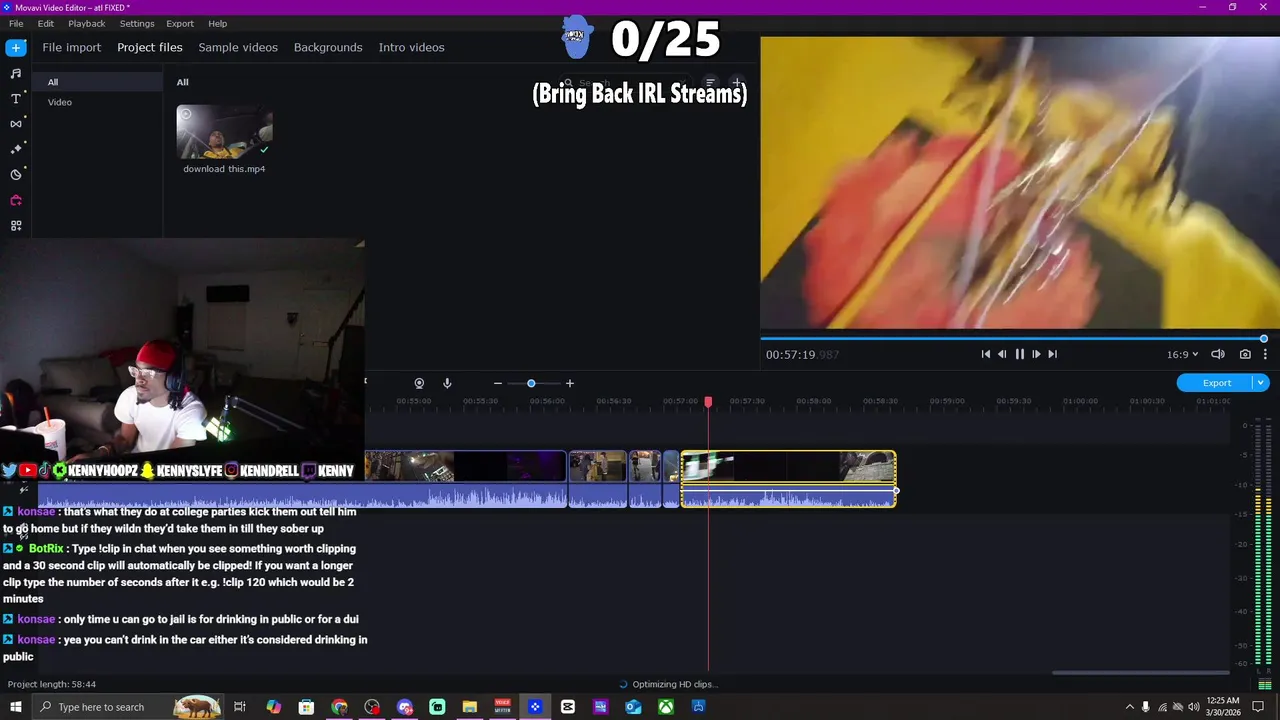Open the Windows notification center
Viewport: 1280px width, 720px height.
(1259, 707)
